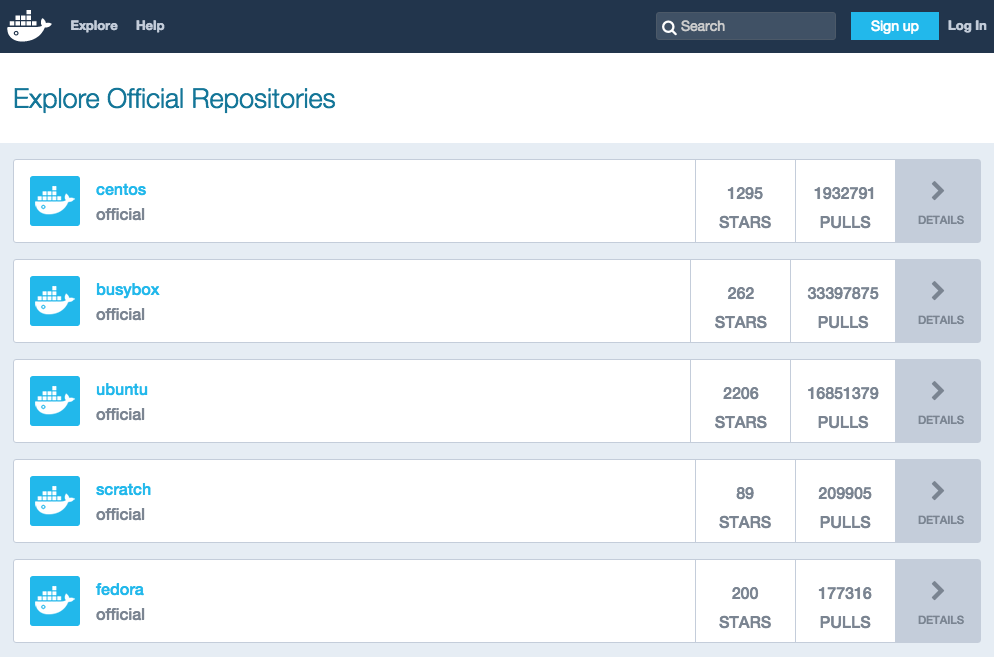Click centos star count 1295
Viewport: 994px width, 657px height.
(x=745, y=193)
